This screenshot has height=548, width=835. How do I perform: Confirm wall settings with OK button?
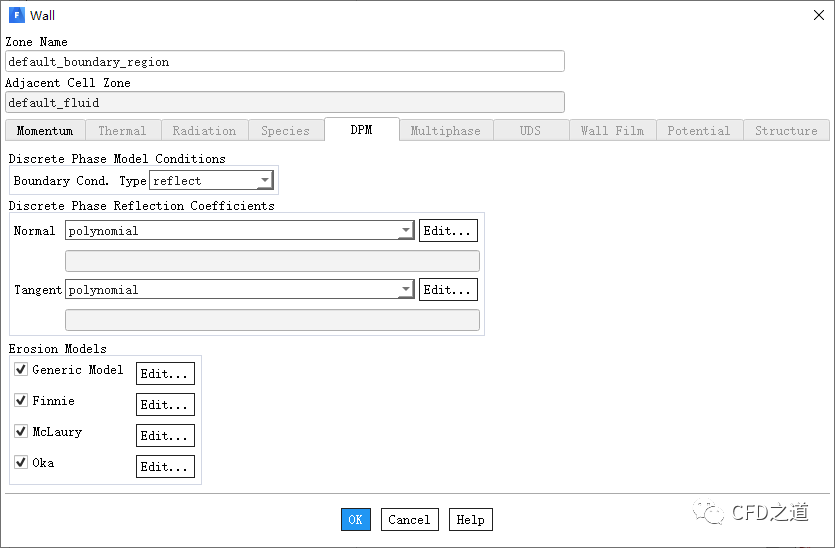click(356, 520)
